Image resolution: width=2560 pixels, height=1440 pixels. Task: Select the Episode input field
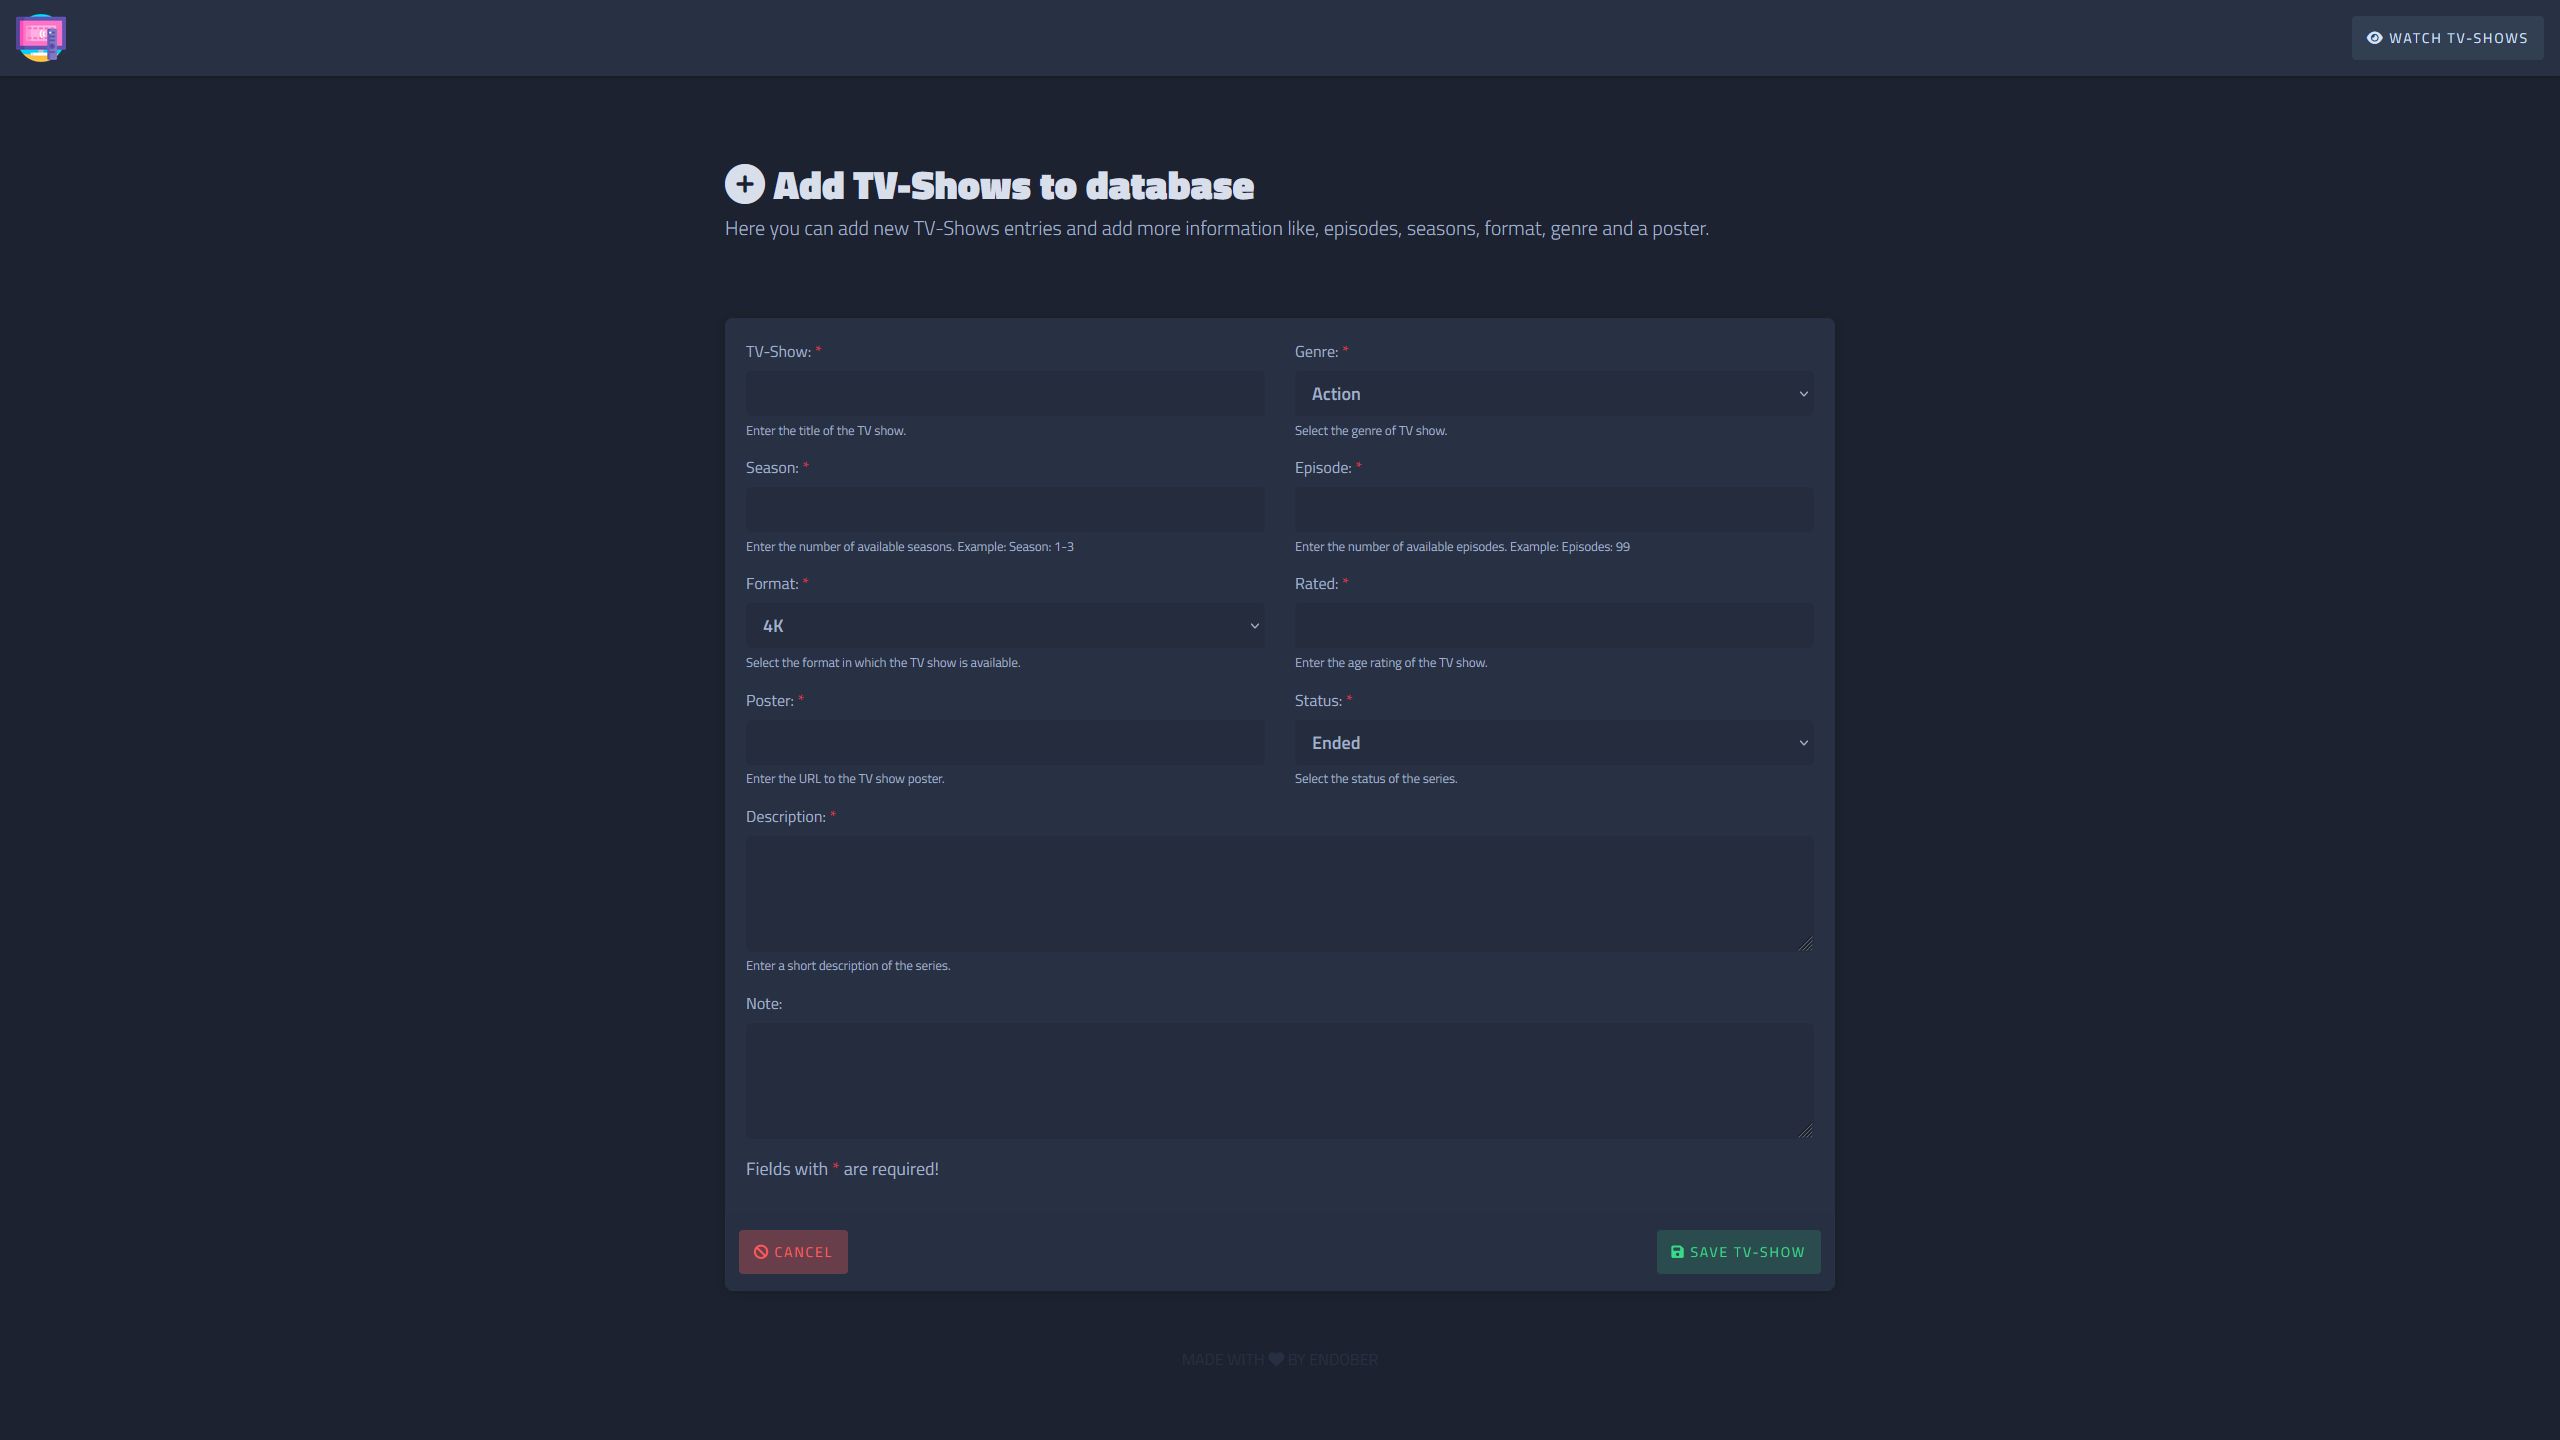coord(1553,510)
